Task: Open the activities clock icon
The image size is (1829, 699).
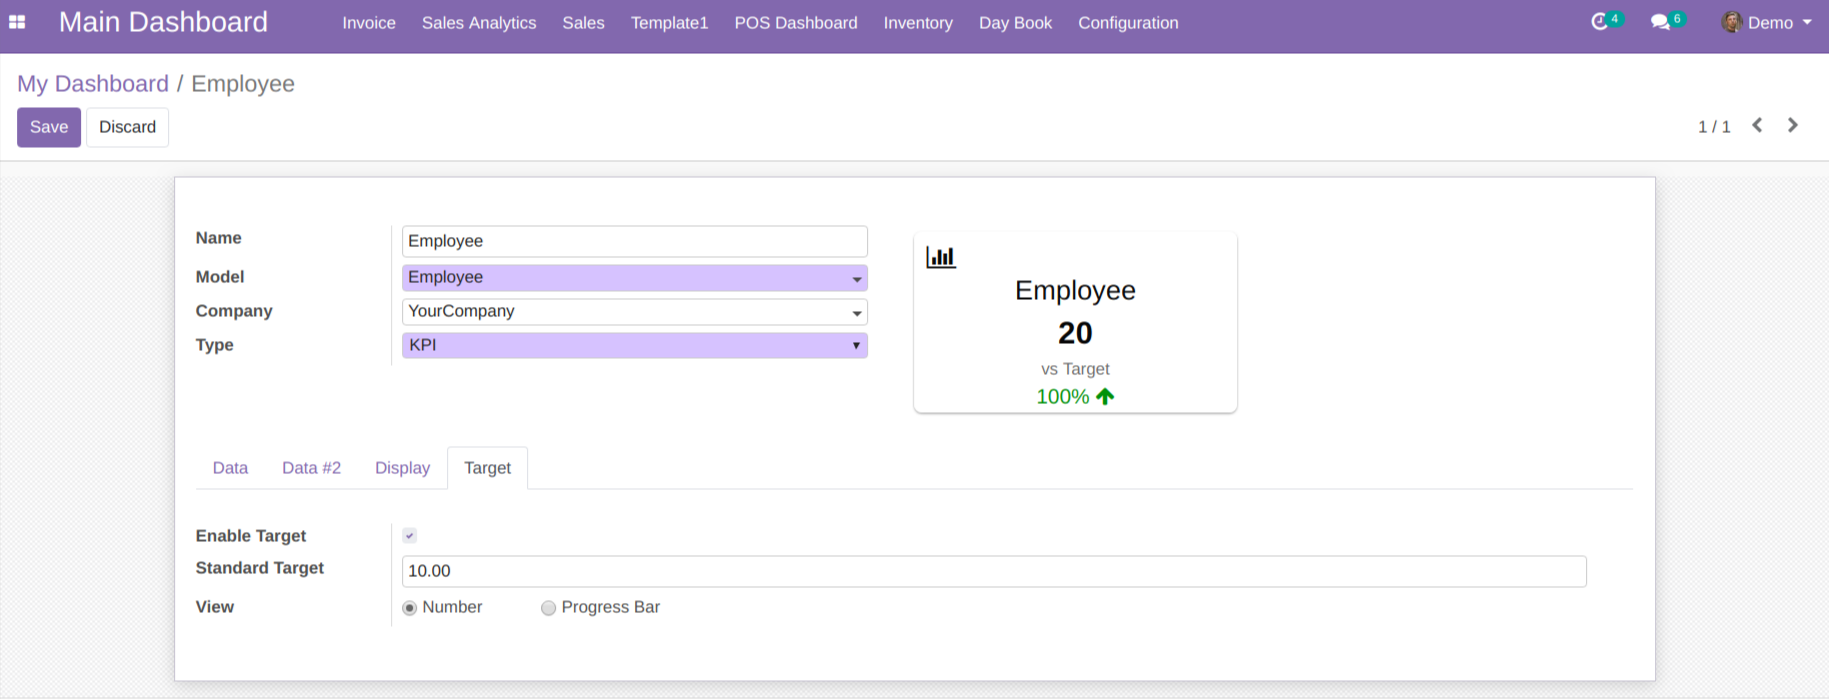Action: tap(1599, 22)
